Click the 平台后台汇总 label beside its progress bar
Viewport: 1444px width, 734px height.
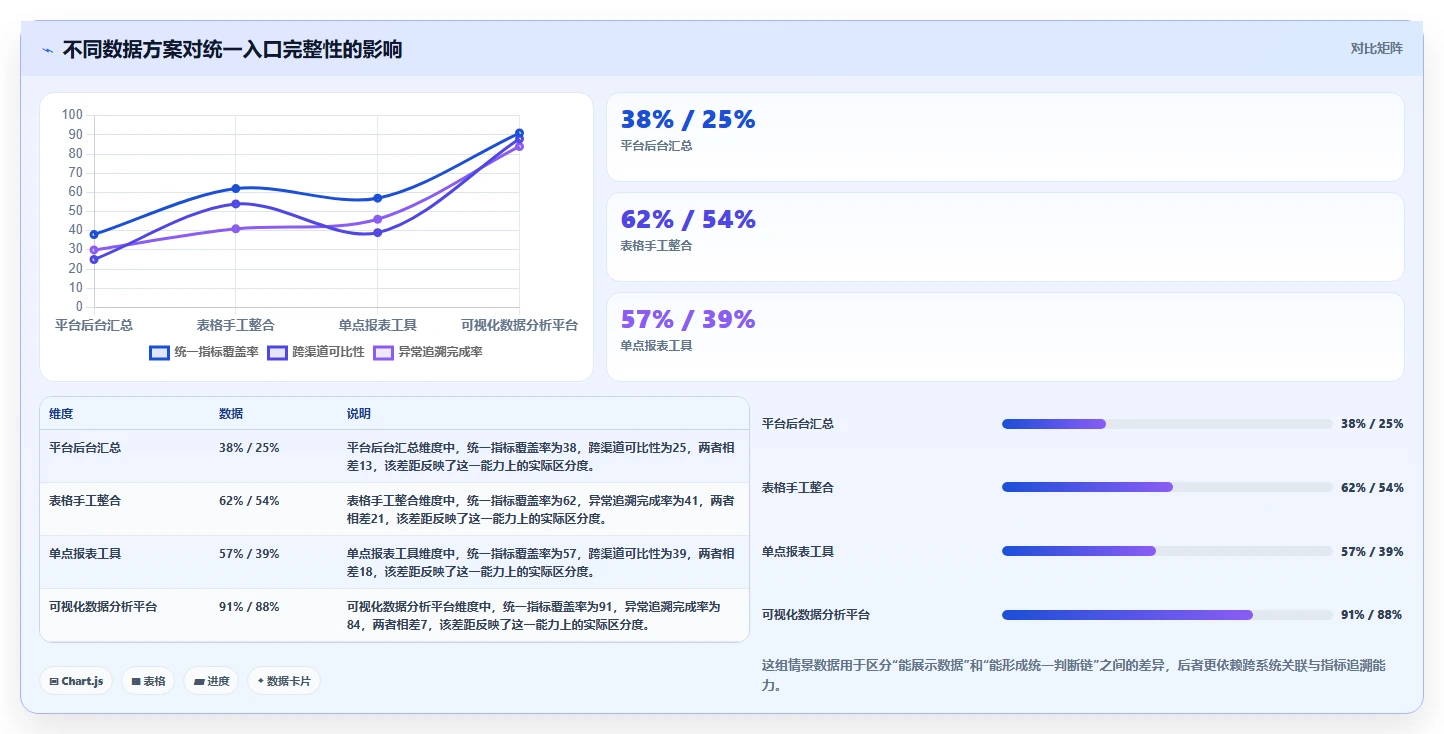coord(798,424)
